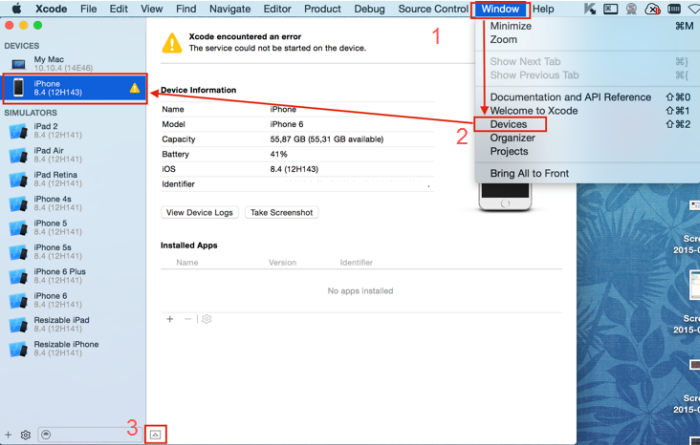Sort installed apps by Name column
This screenshot has height=445, width=700.
pyautogui.click(x=187, y=262)
